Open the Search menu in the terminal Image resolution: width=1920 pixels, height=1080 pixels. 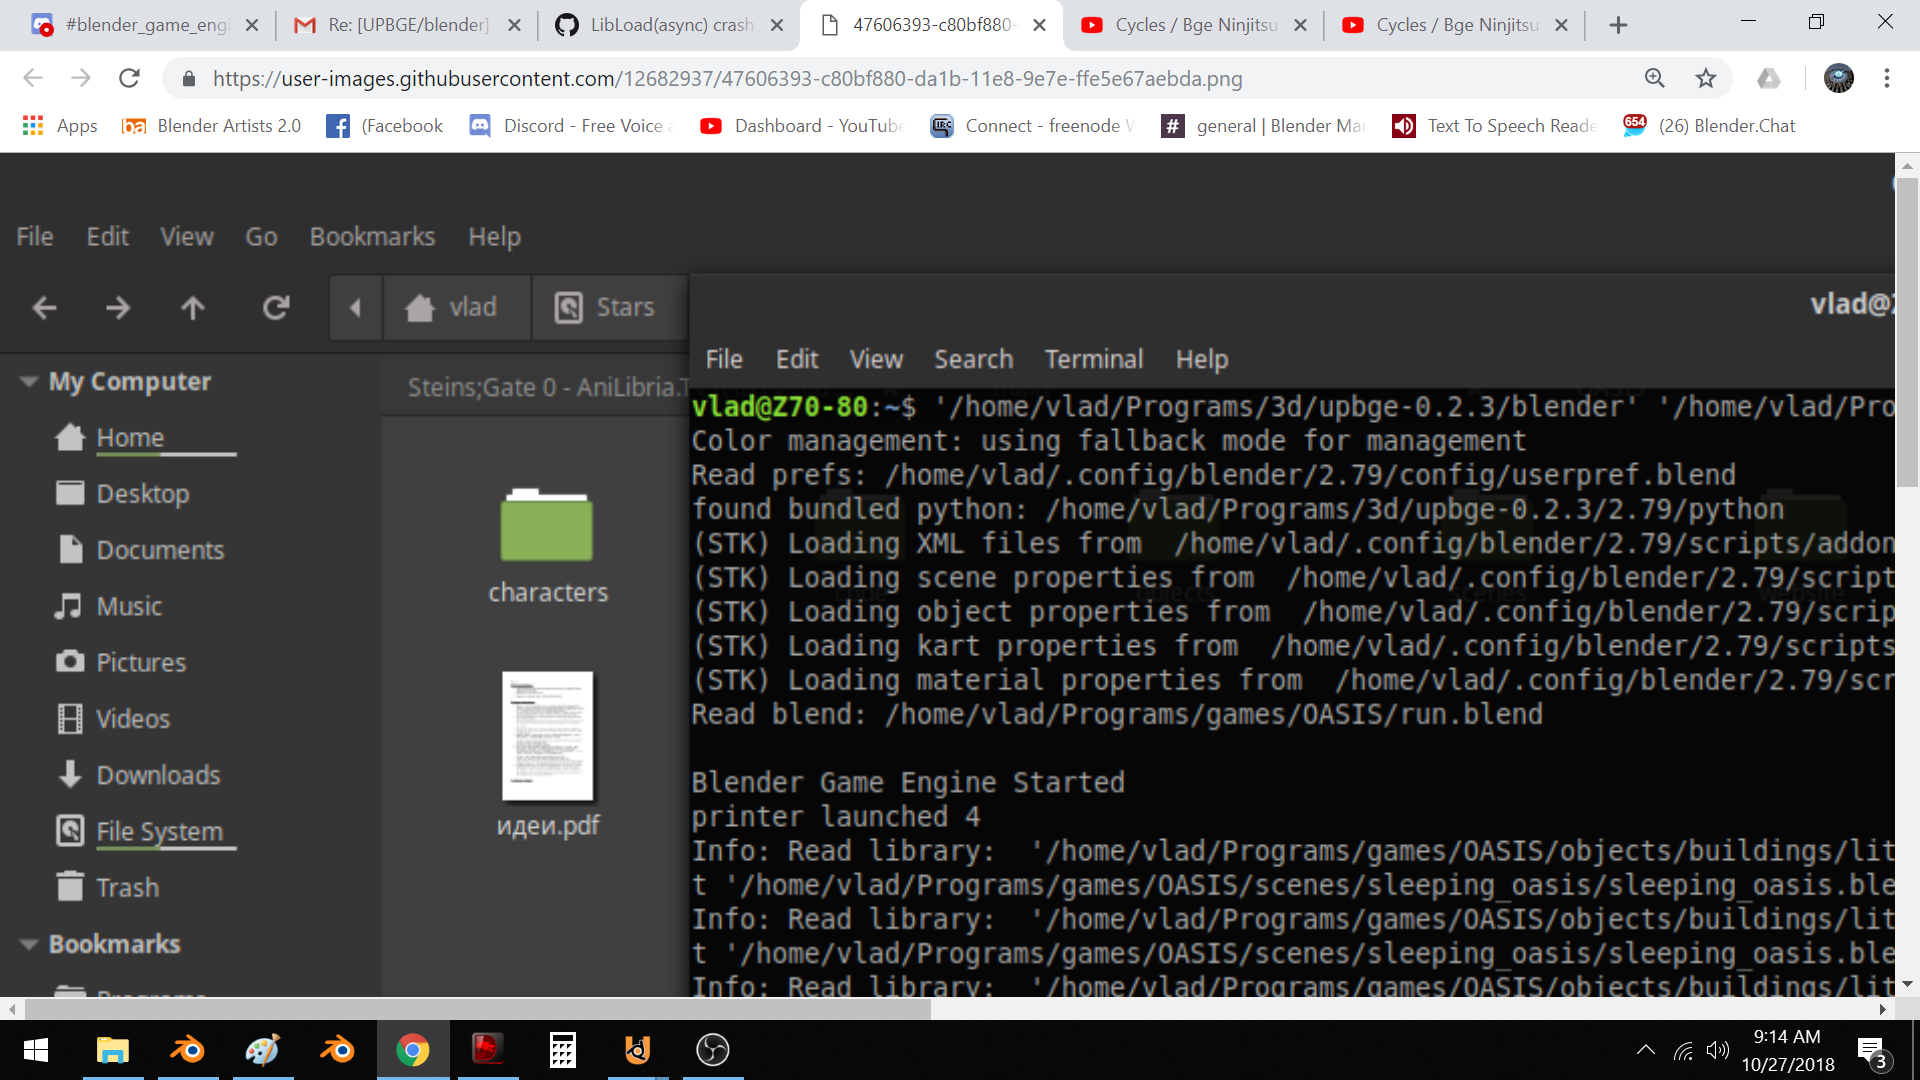[973, 359]
